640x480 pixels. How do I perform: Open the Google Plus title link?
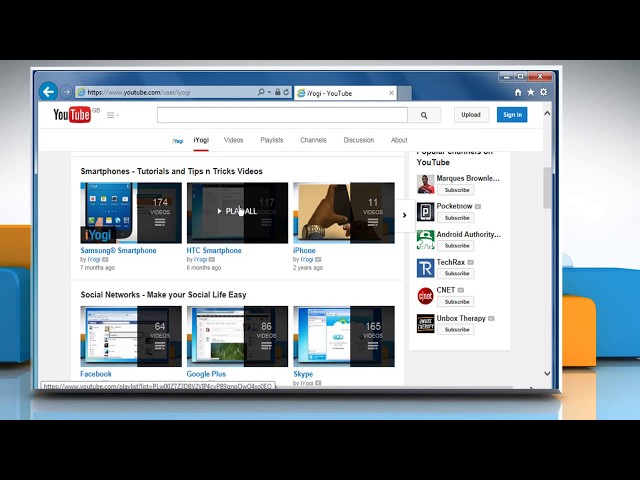[206, 374]
